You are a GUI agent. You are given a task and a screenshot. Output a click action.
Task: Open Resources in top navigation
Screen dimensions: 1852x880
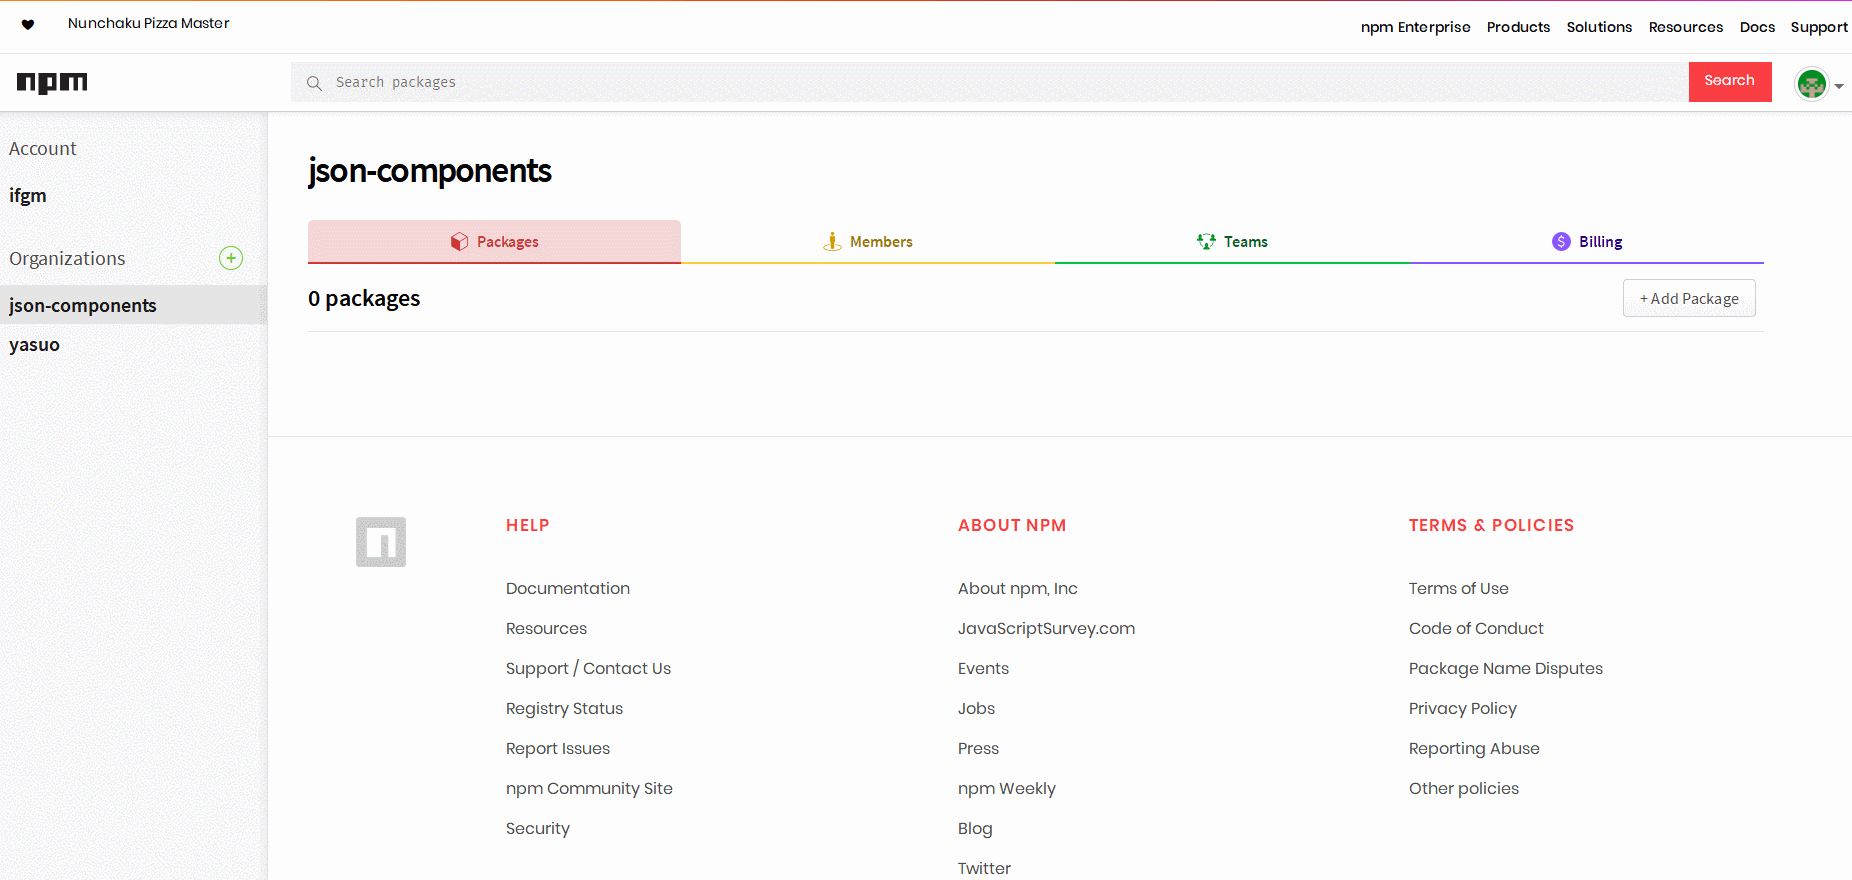click(x=1686, y=27)
